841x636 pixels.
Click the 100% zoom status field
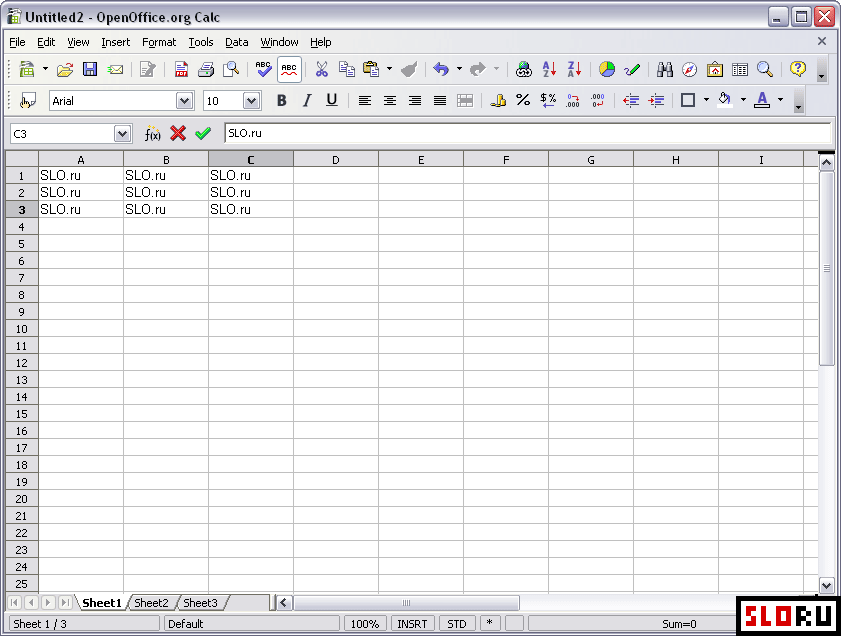coord(365,624)
